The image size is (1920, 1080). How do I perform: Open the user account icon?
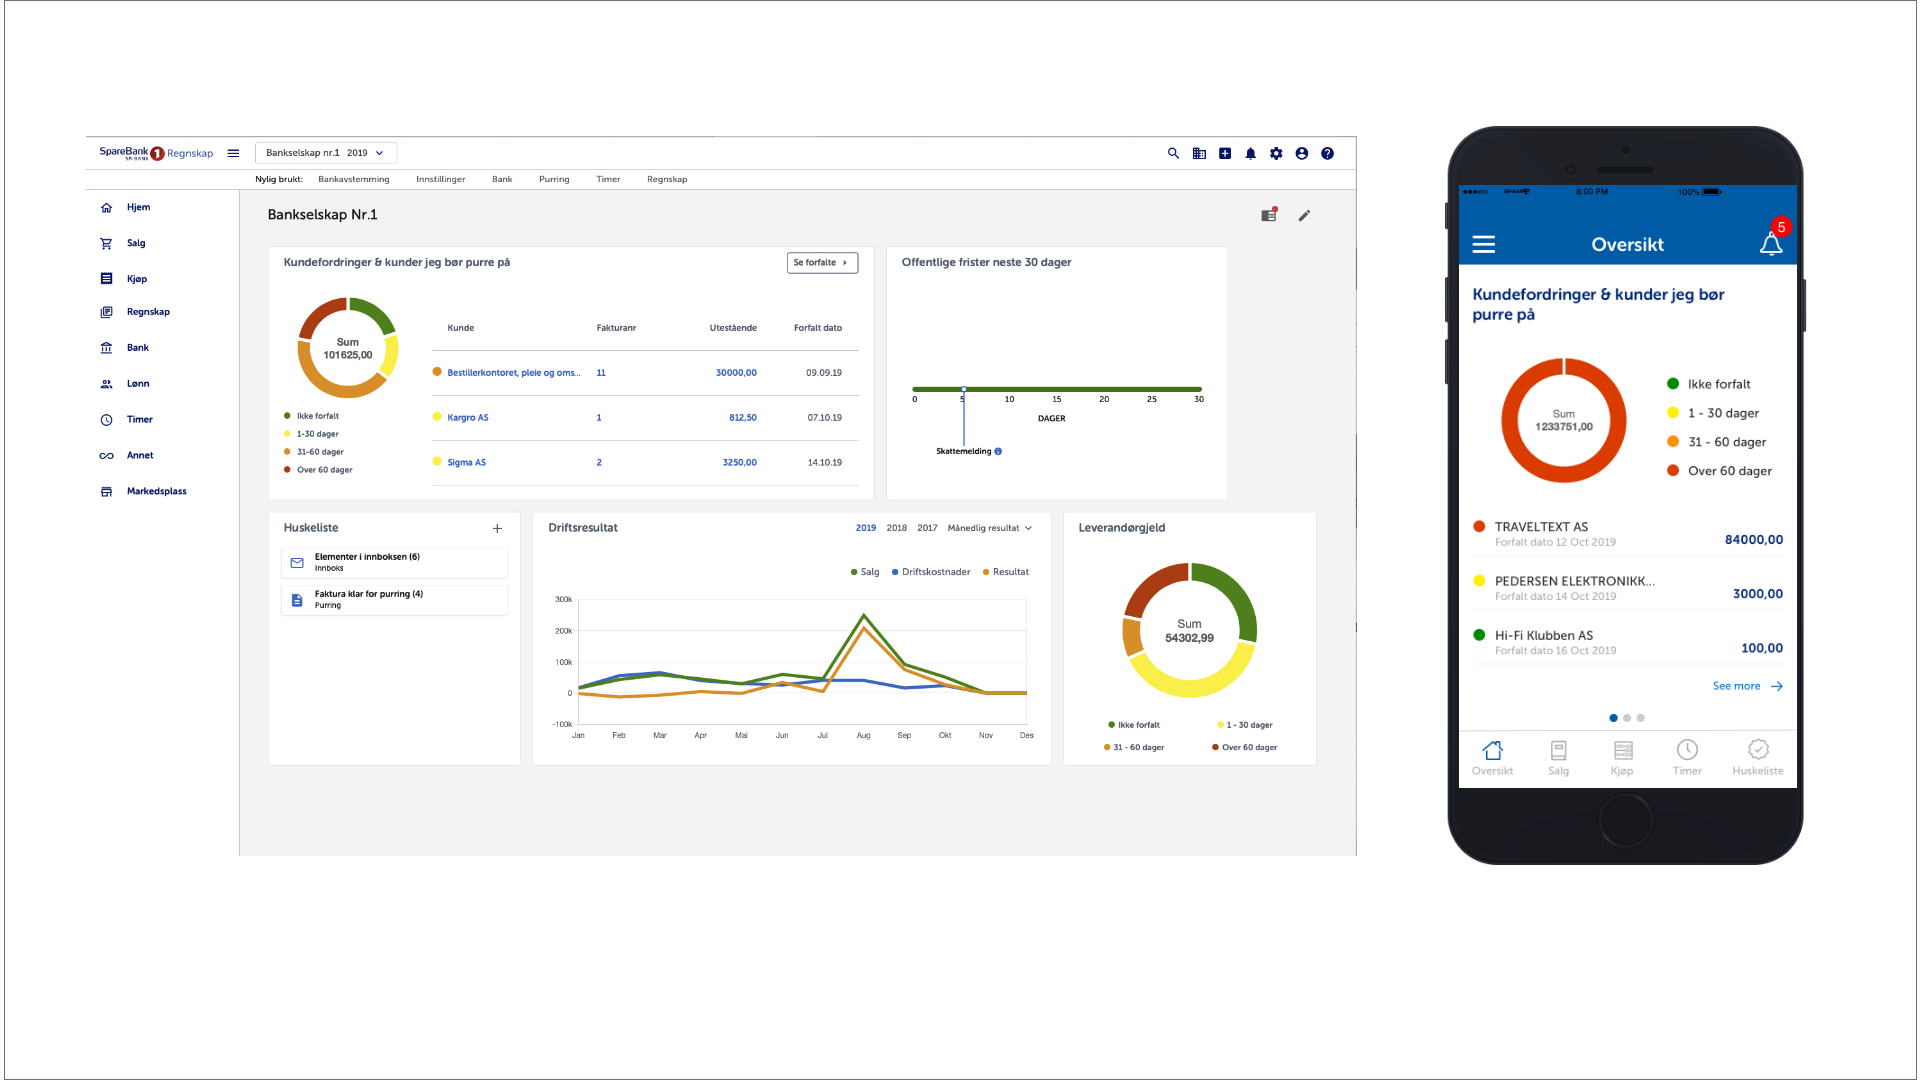tap(1302, 153)
